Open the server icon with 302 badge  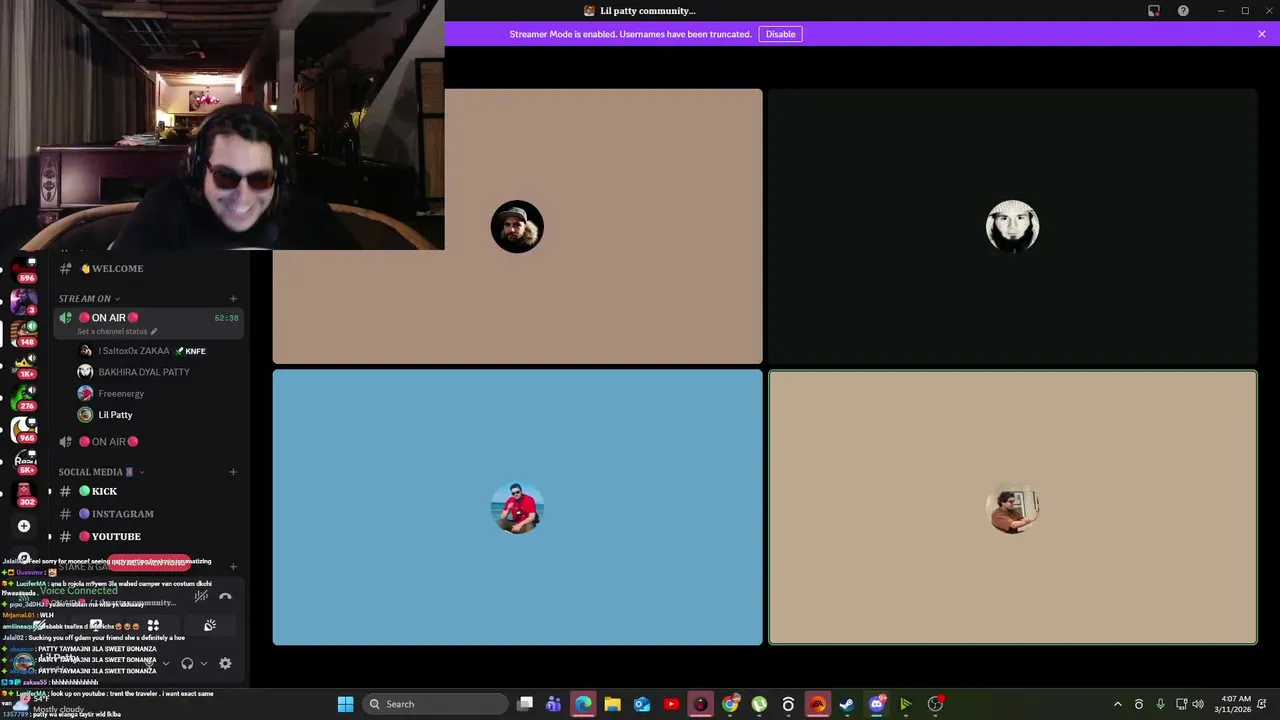pyautogui.click(x=24, y=493)
